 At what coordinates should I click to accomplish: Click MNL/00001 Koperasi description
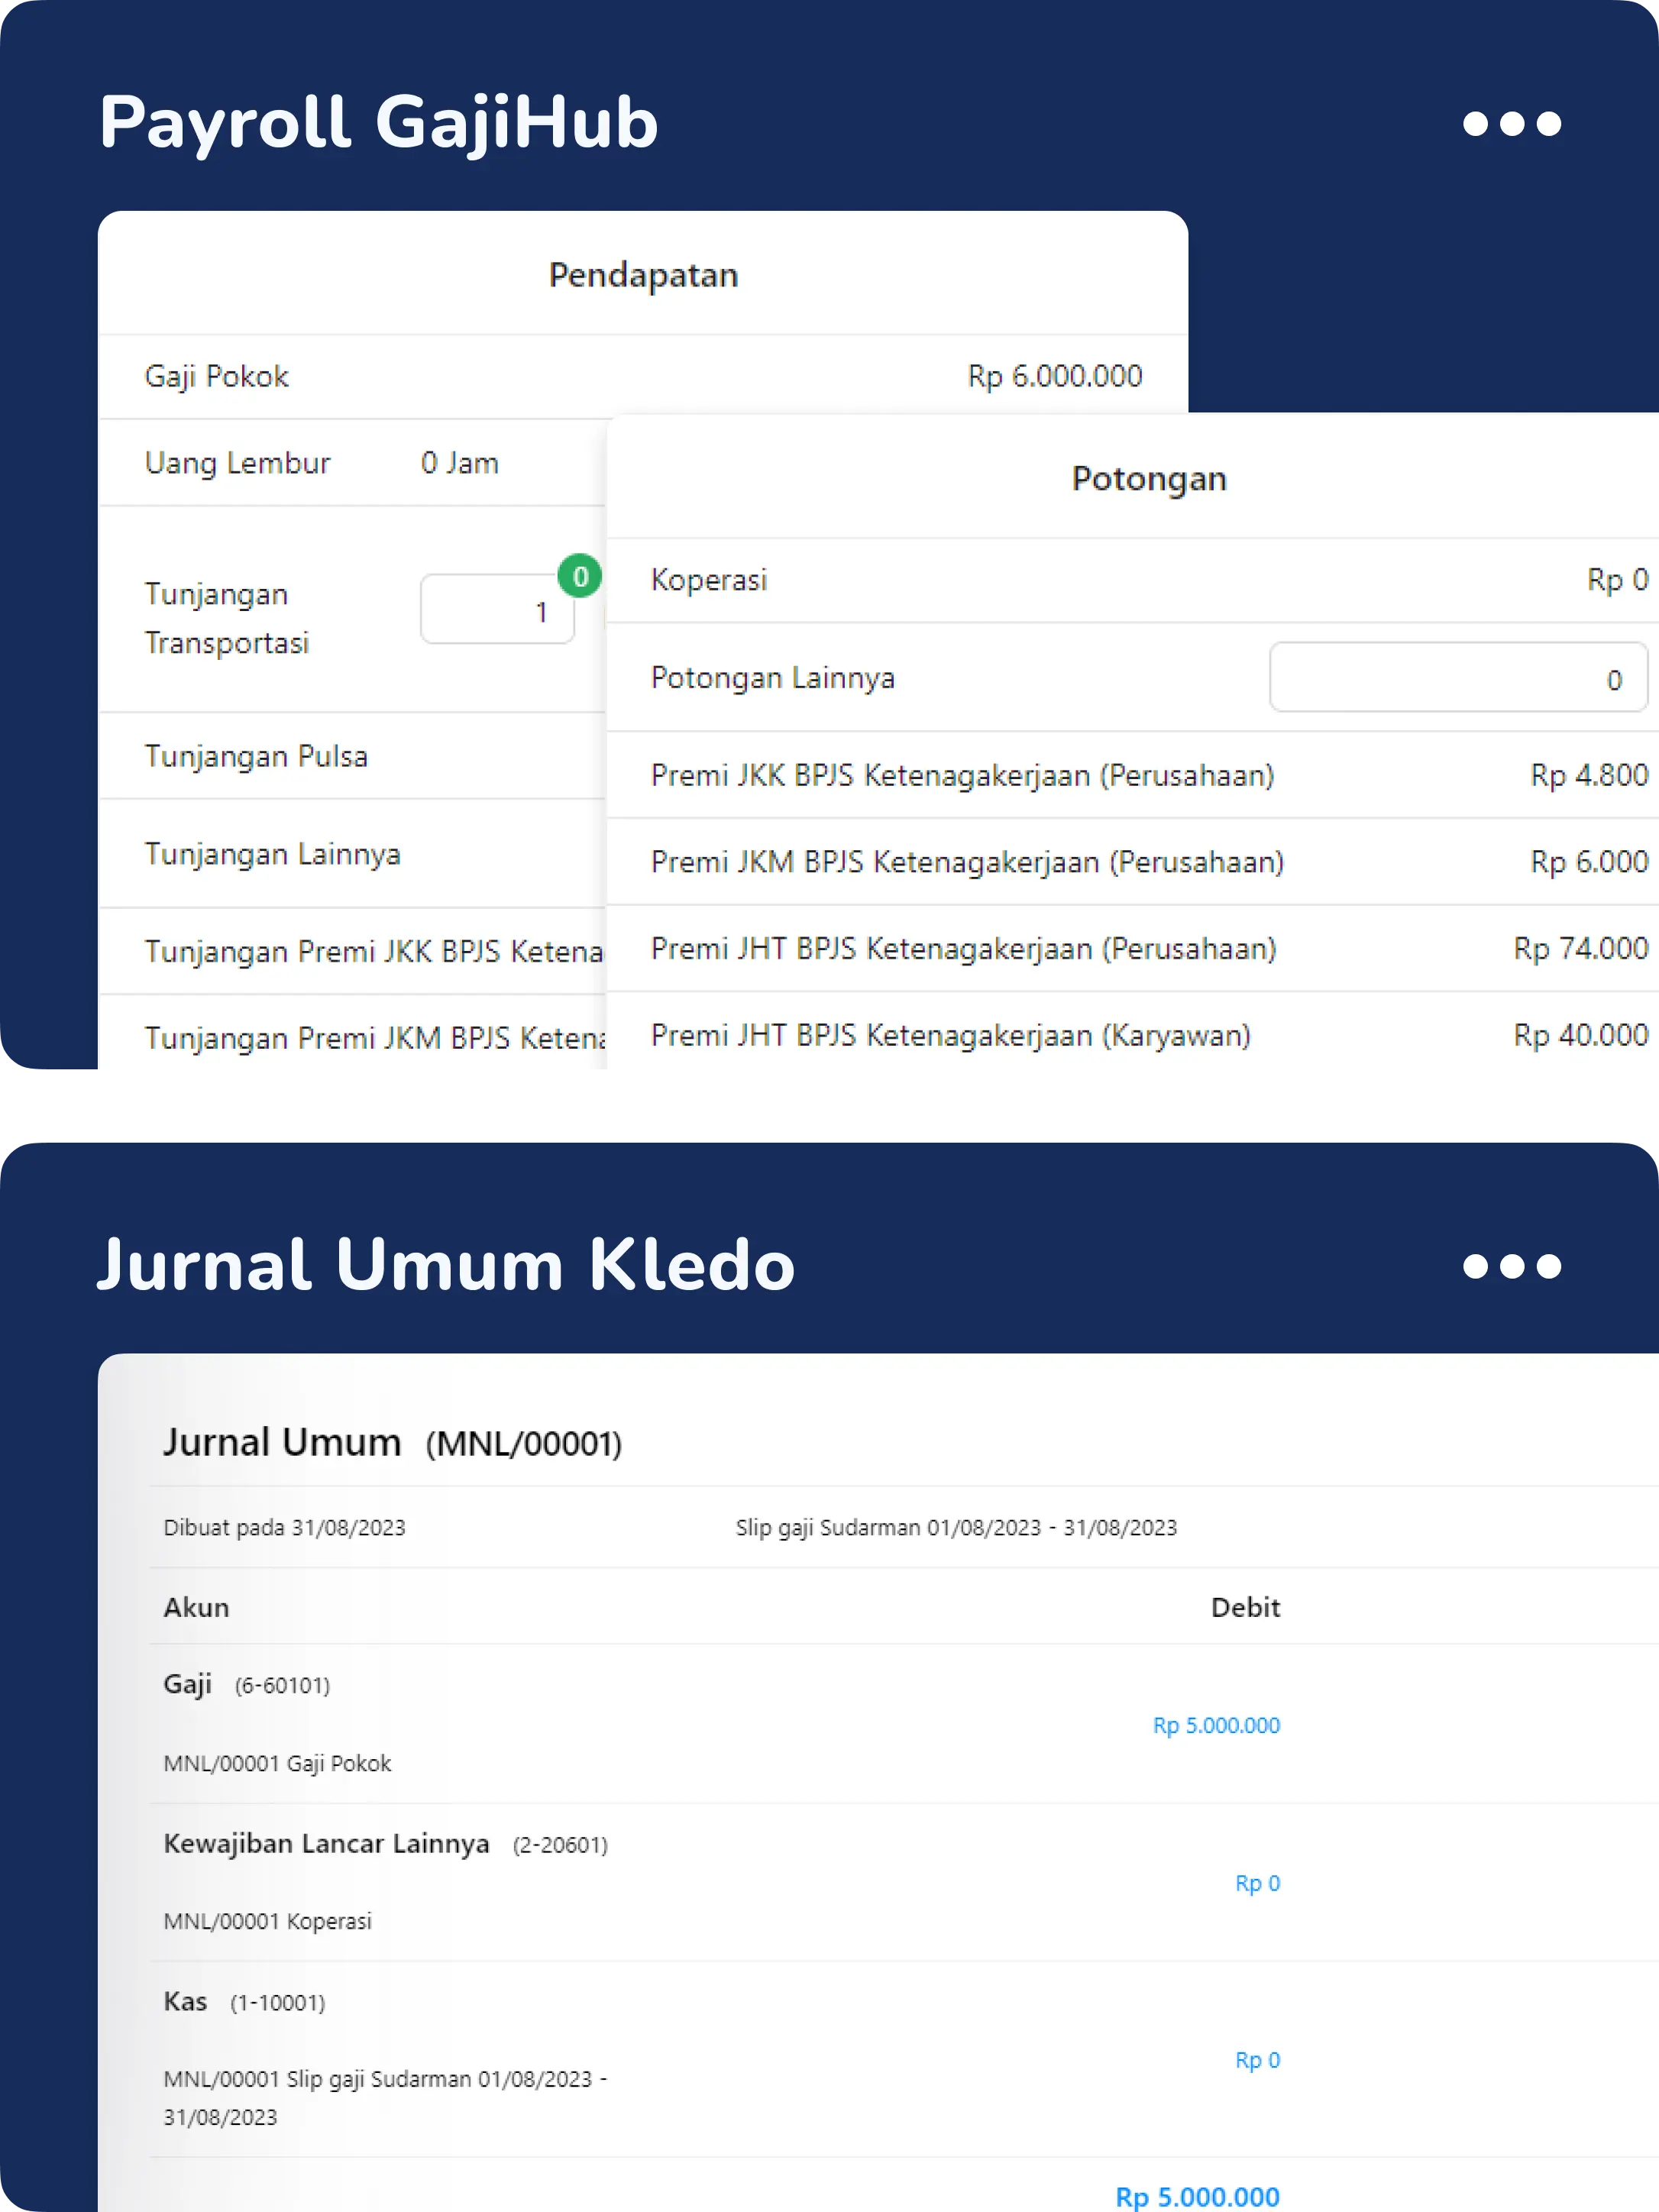pyautogui.click(x=267, y=1921)
